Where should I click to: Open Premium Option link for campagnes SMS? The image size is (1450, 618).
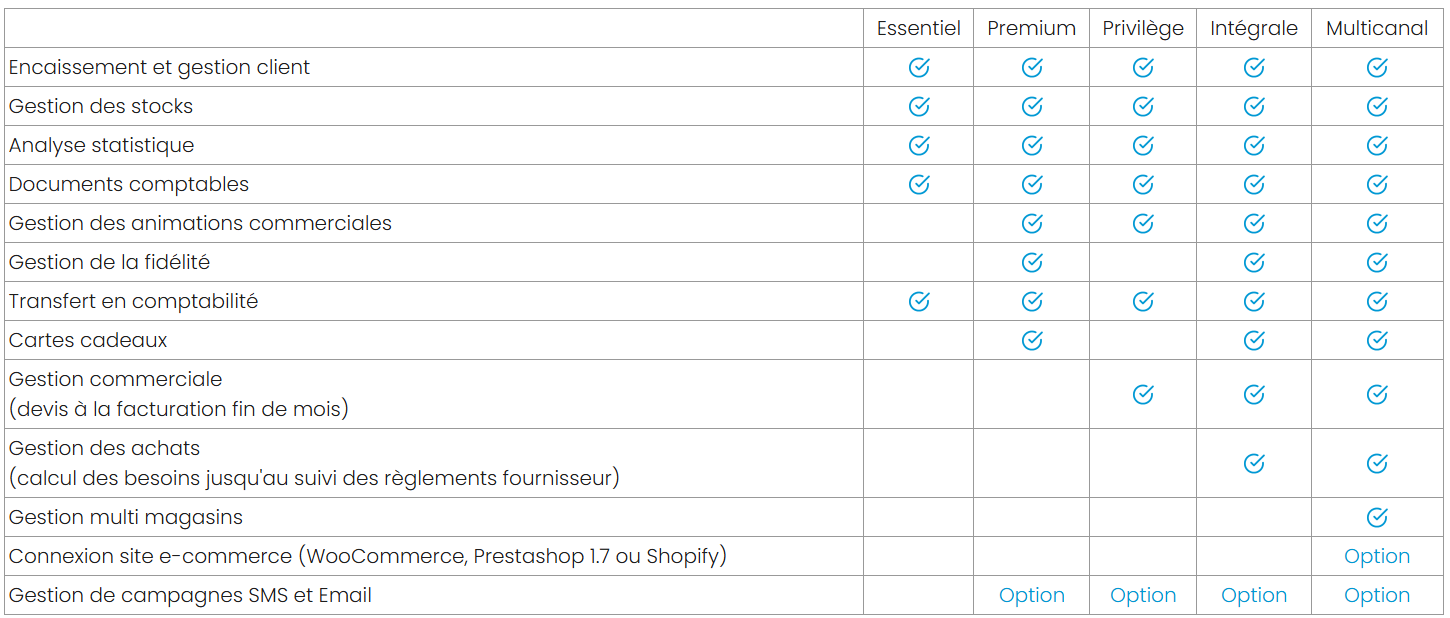[1032, 595]
